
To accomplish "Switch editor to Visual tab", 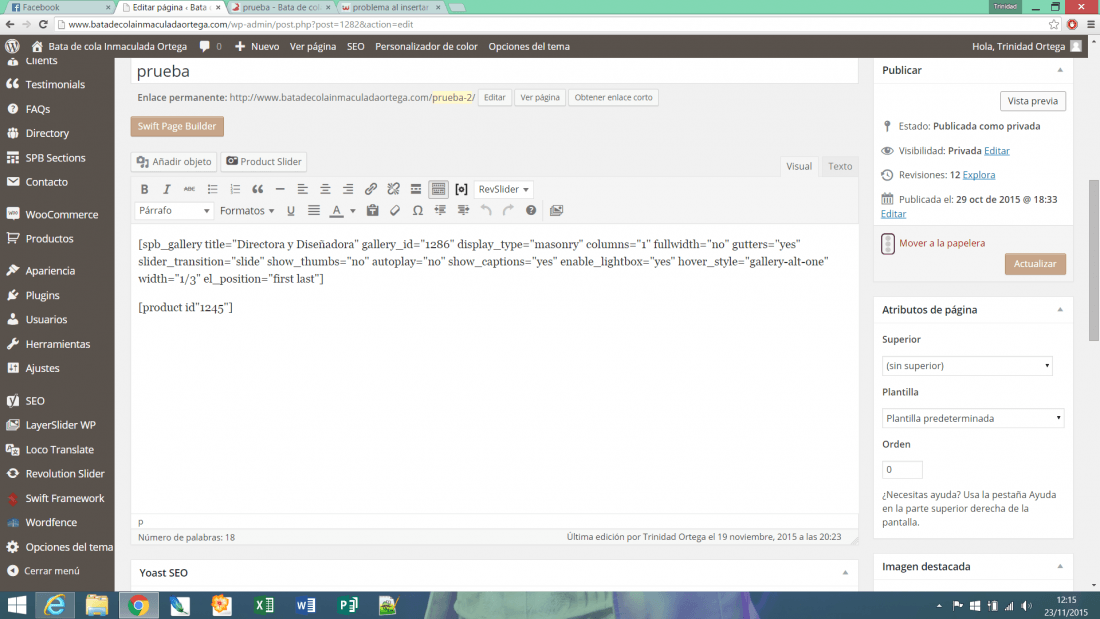I will click(x=798, y=166).
